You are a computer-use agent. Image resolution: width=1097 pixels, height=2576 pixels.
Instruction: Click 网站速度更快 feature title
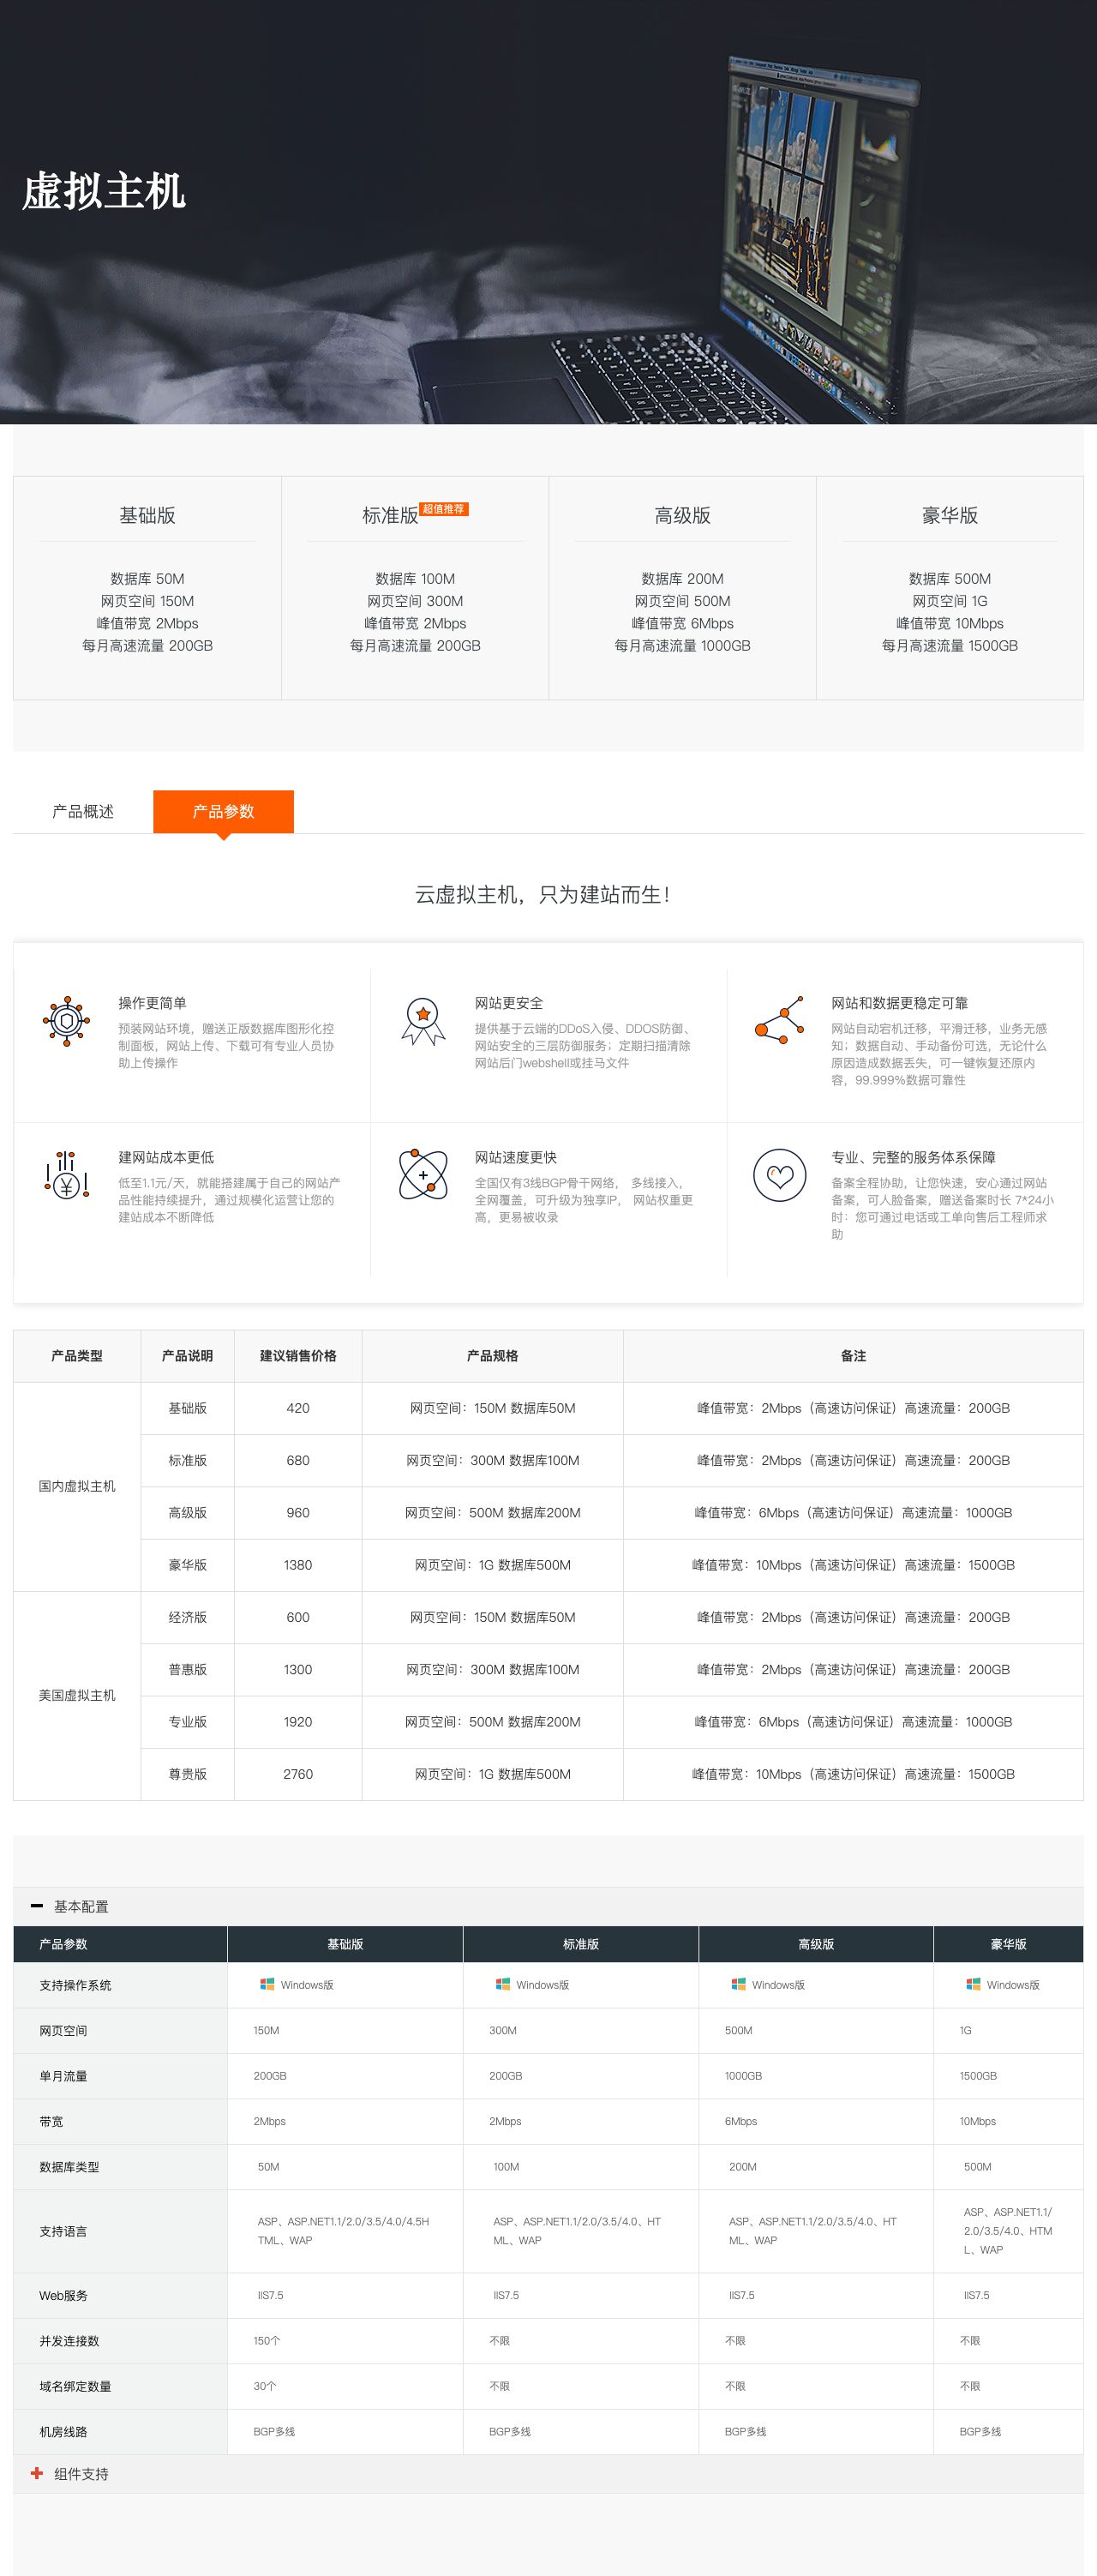click(516, 1157)
